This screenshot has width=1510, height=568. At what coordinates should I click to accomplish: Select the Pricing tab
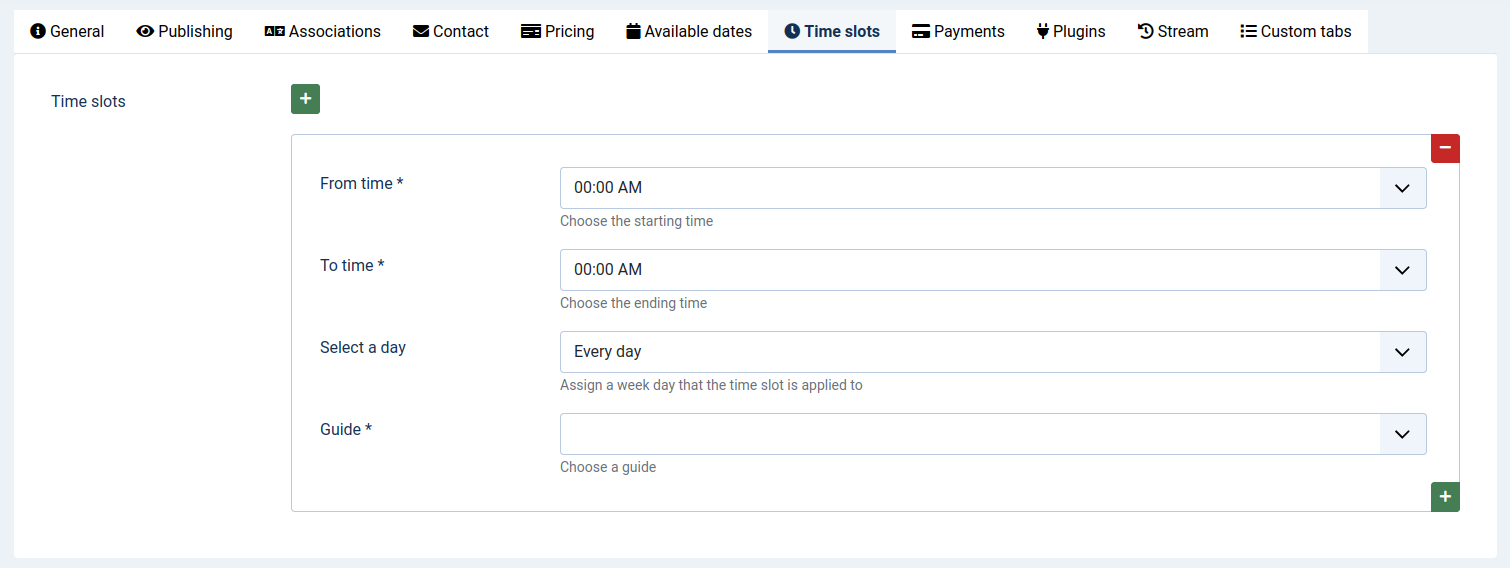(x=557, y=31)
